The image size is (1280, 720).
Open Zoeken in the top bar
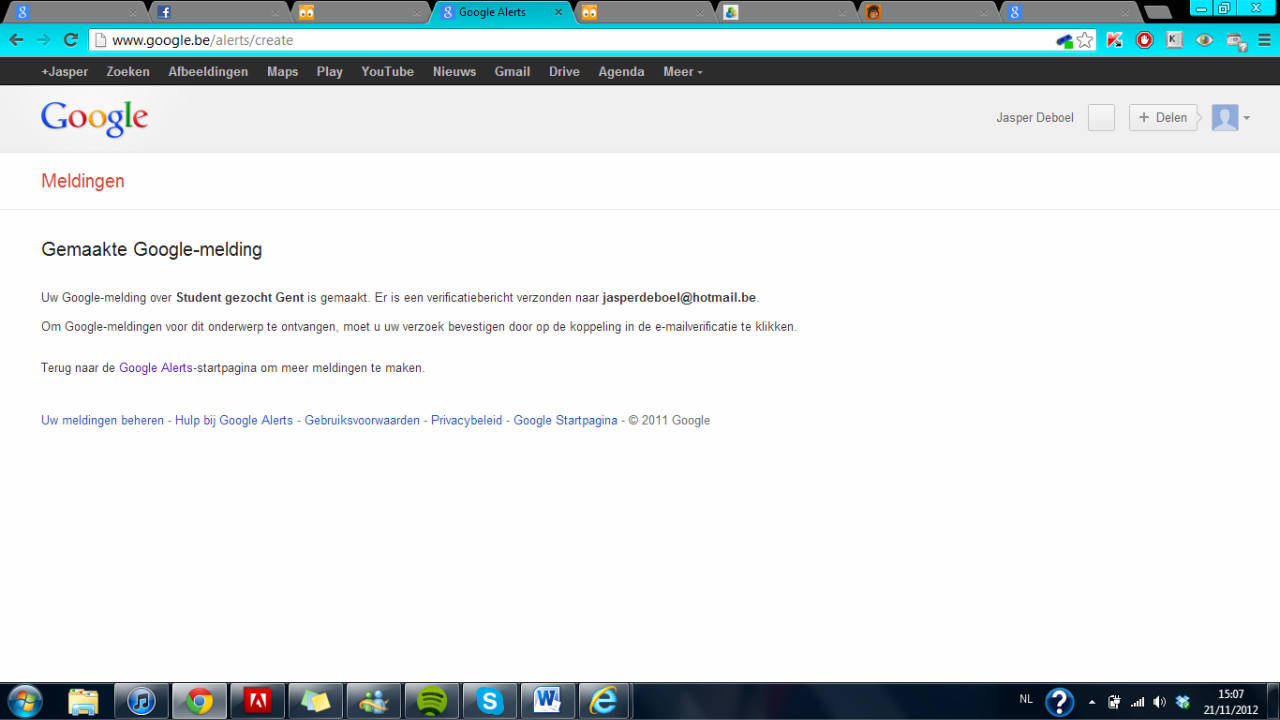point(128,72)
